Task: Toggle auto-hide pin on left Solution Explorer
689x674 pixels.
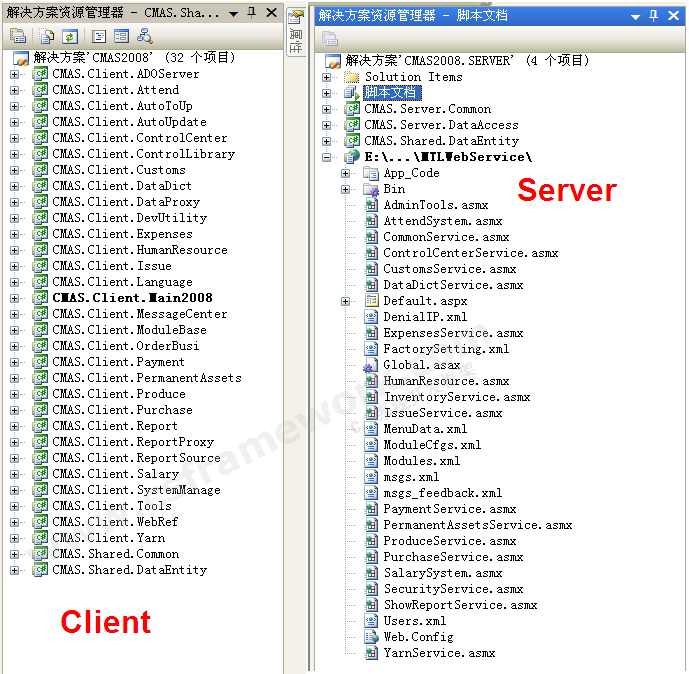Action: coord(250,13)
